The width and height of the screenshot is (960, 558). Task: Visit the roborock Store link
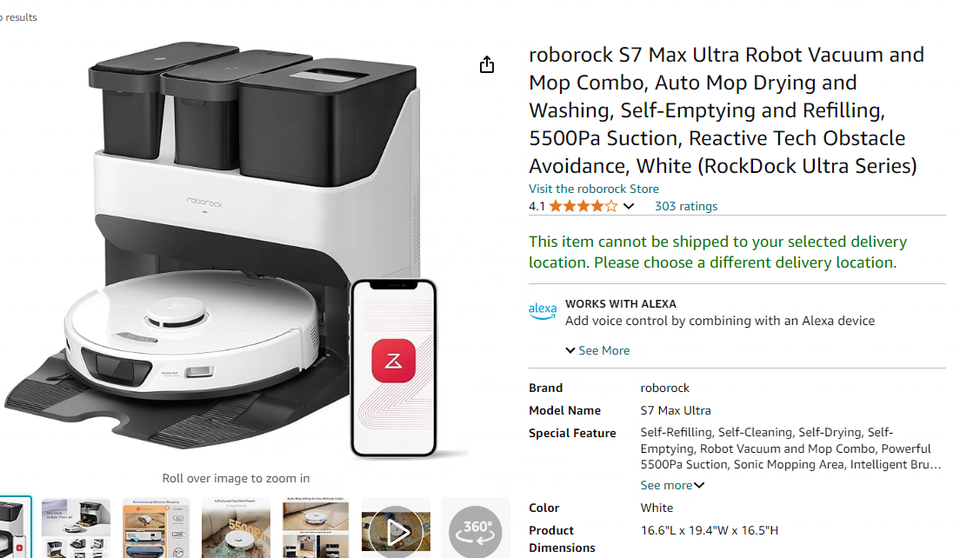(x=594, y=189)
